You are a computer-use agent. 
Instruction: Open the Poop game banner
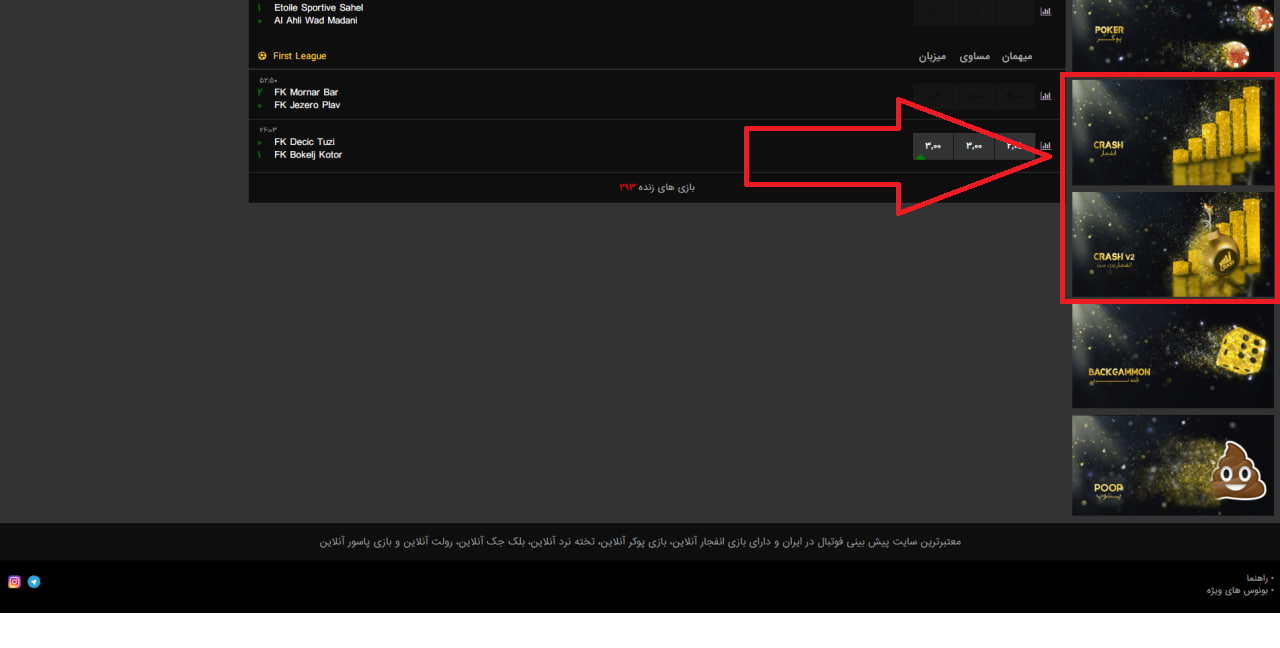tap(1173, 466)
